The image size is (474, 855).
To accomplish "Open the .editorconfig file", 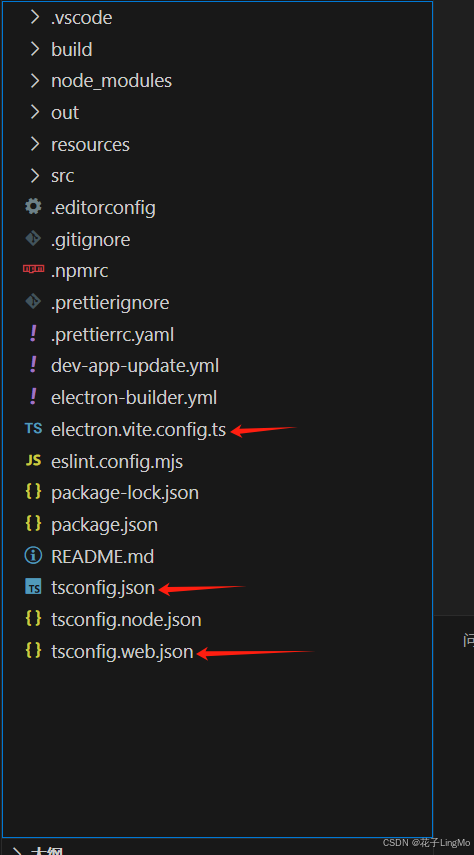I will [103, 207].
